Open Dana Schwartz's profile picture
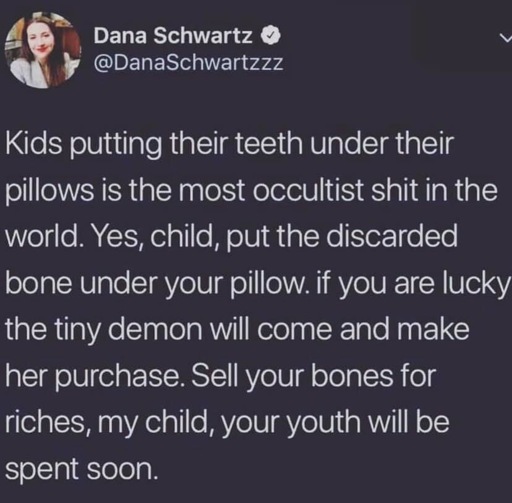 tap(43, 50)
